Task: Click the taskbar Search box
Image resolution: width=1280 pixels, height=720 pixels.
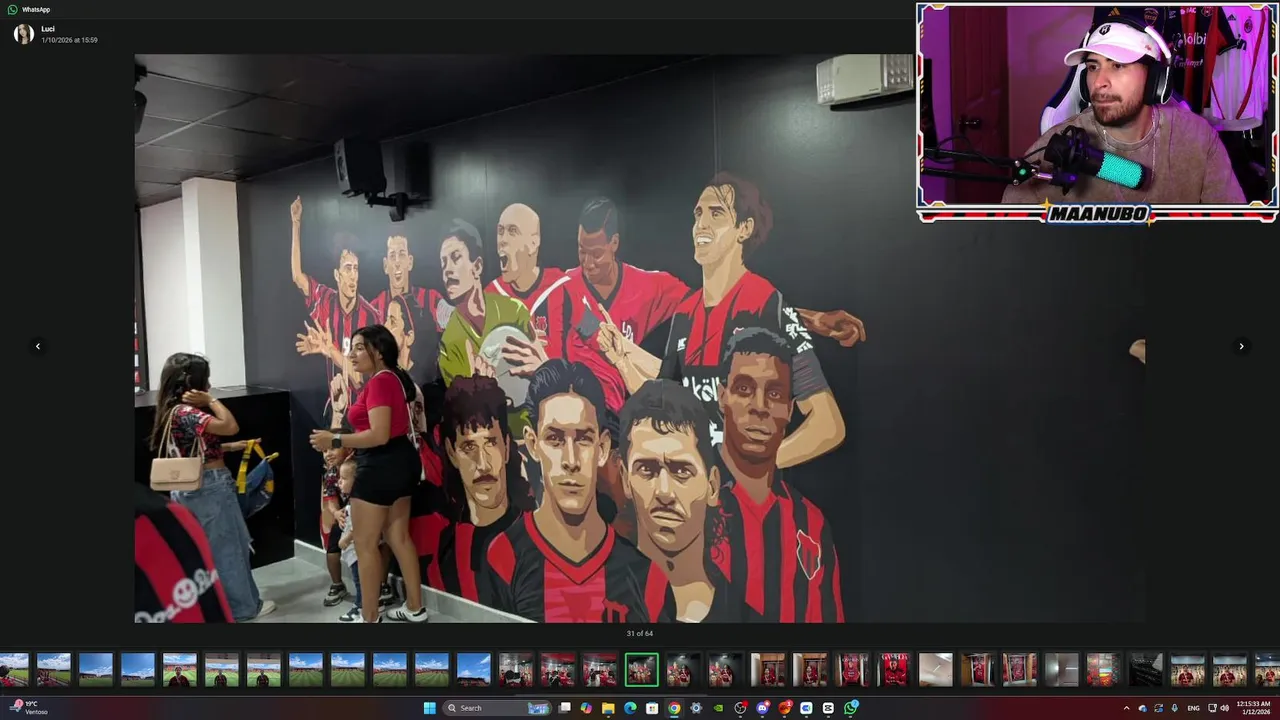Action: pyautogui.click(x=497, y=708)
